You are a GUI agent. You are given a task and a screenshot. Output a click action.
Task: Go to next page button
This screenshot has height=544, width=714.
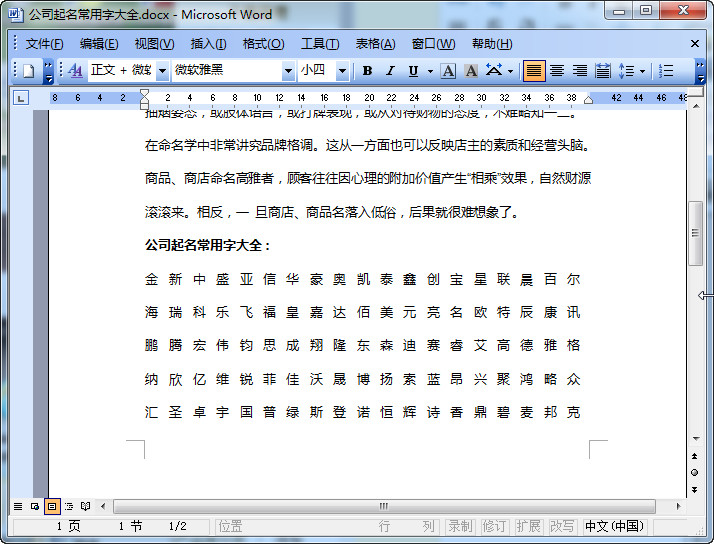694,490
